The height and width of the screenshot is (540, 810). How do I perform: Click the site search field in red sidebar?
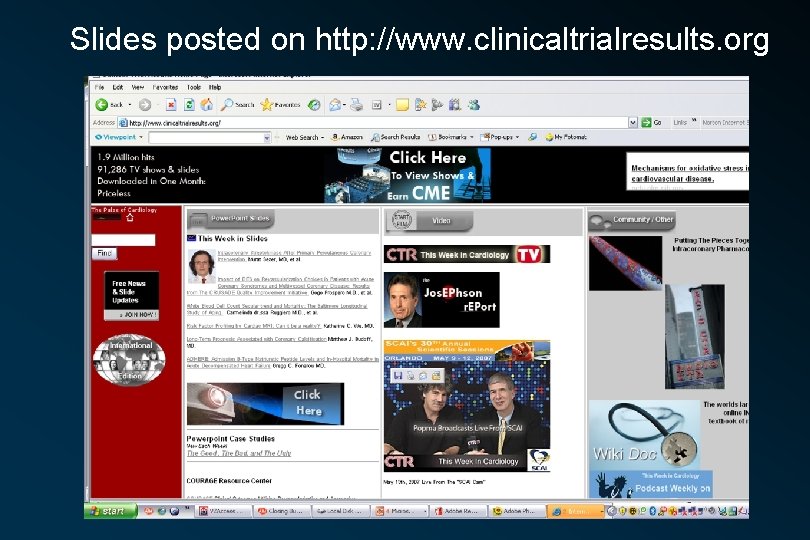point(123,240)
